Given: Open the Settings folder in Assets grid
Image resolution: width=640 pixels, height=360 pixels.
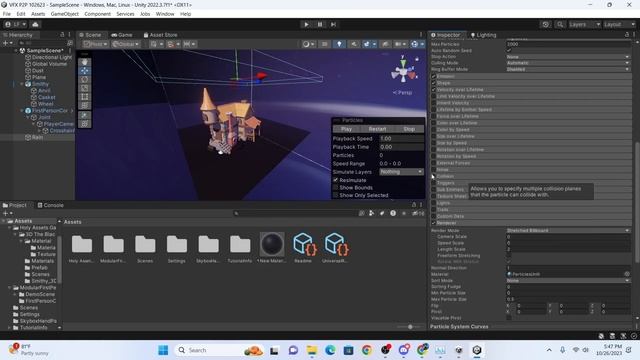Looking at the screenshot, I should click(177, 248).
